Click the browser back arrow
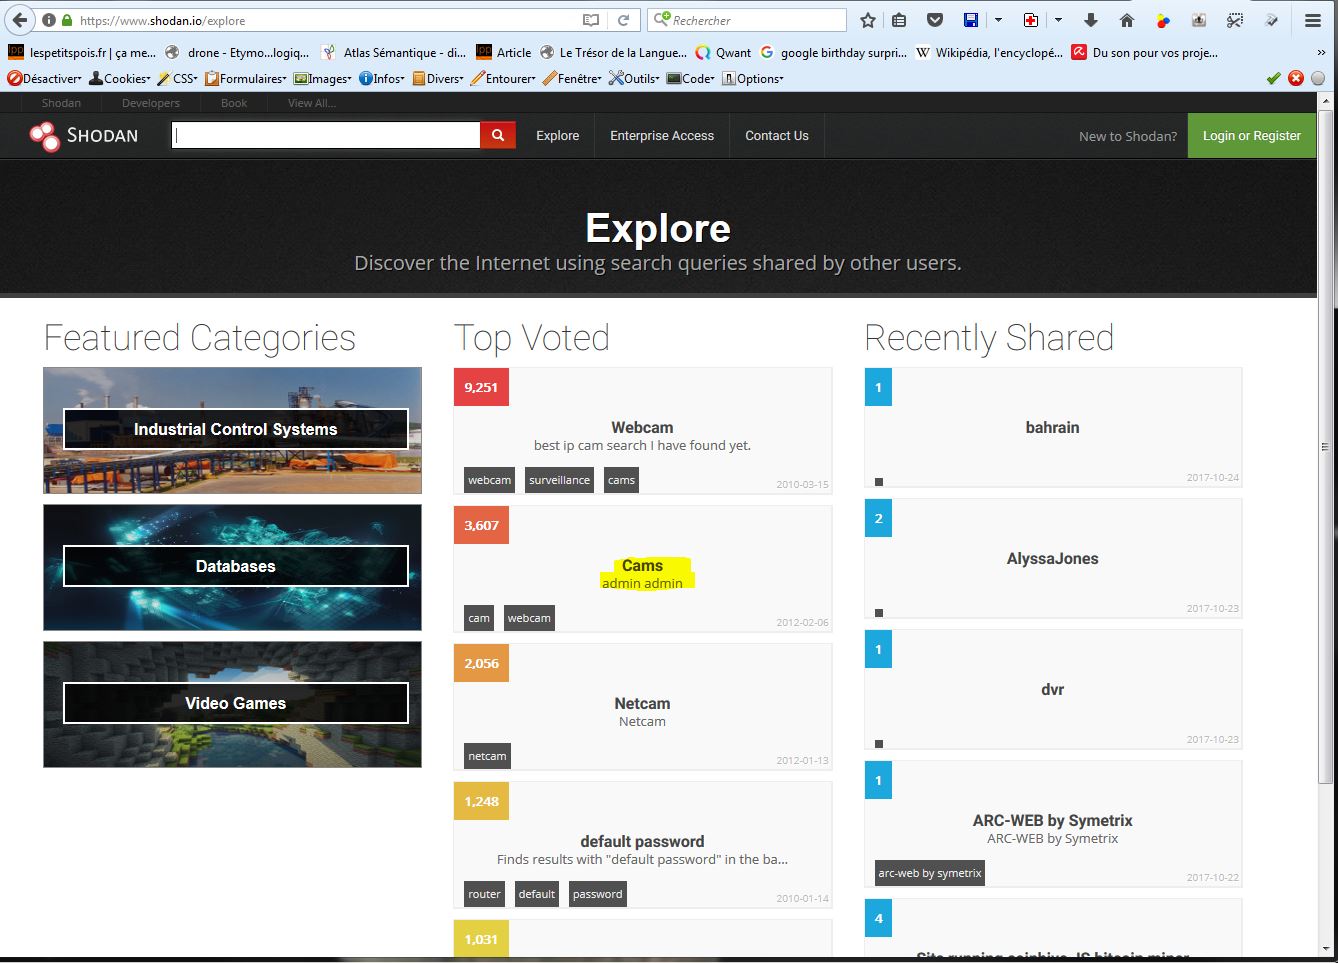Viewport: 1338px width, 963px height. pos(20,20)
